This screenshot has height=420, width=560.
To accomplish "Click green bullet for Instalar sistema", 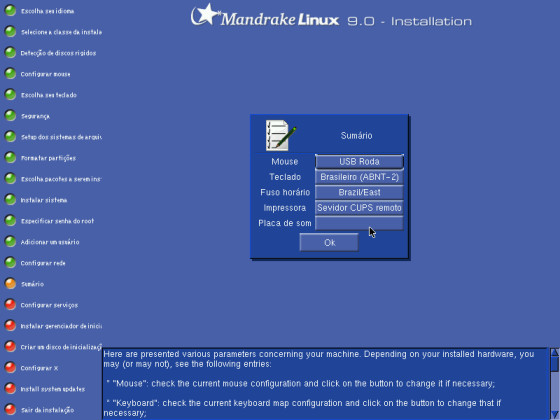I will click(10, 199).
